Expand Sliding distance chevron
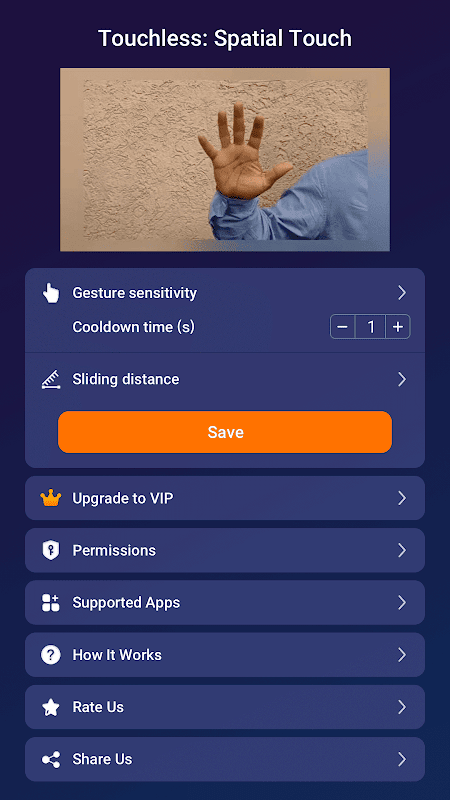Image resolution: width=450 pixels, height=800 pixels. tap(402, 379)
